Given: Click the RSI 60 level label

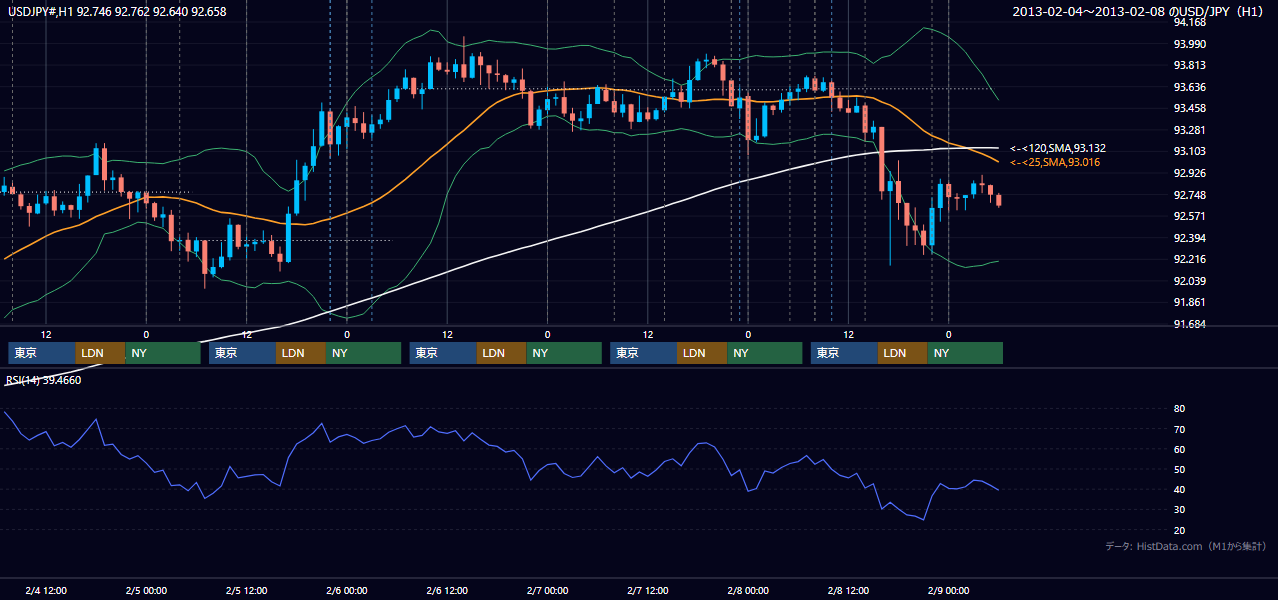Looking at the screenshot, I should (x=1179, y=449).
